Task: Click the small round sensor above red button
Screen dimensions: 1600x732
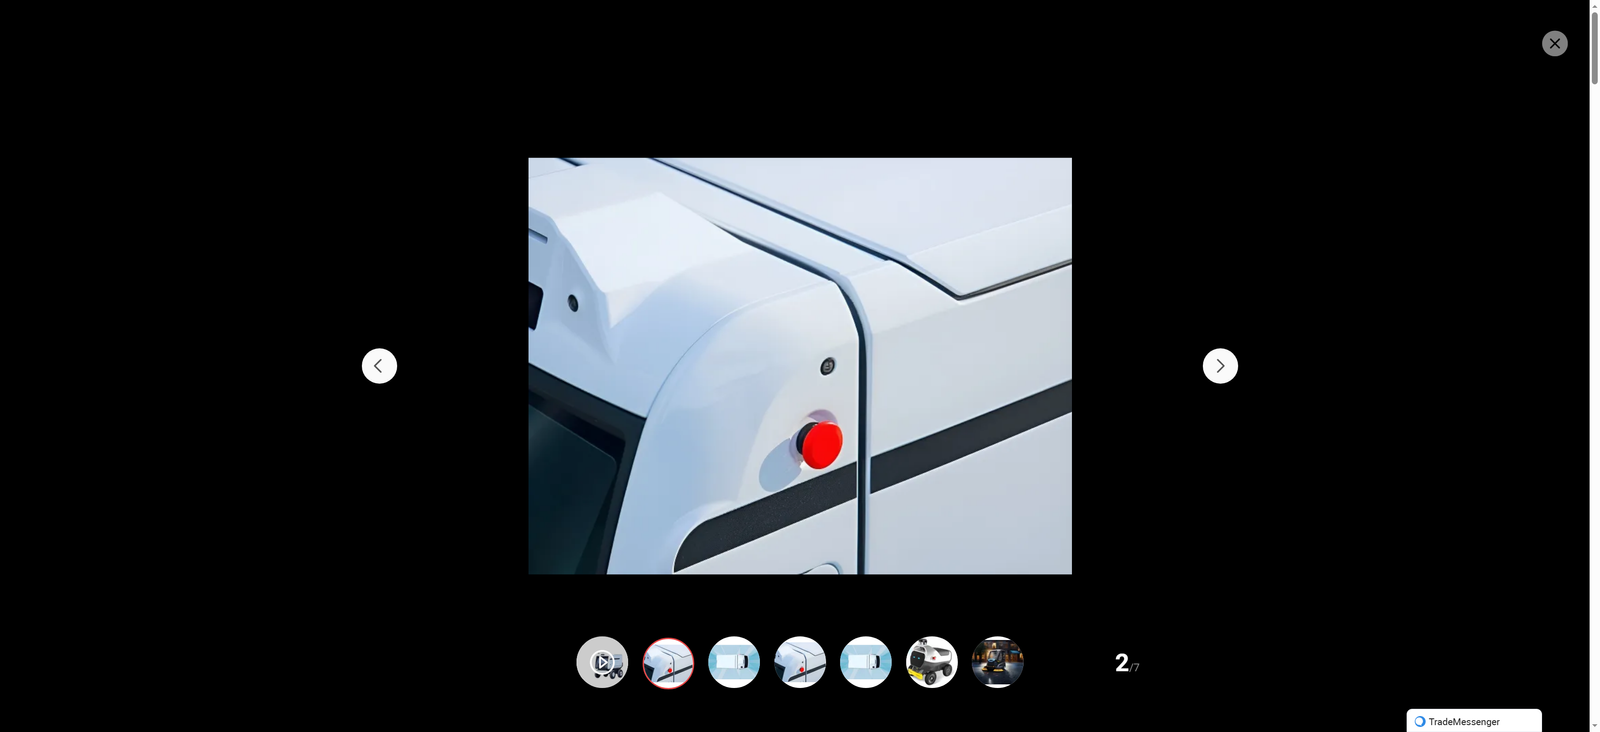Action: point(827,367)
